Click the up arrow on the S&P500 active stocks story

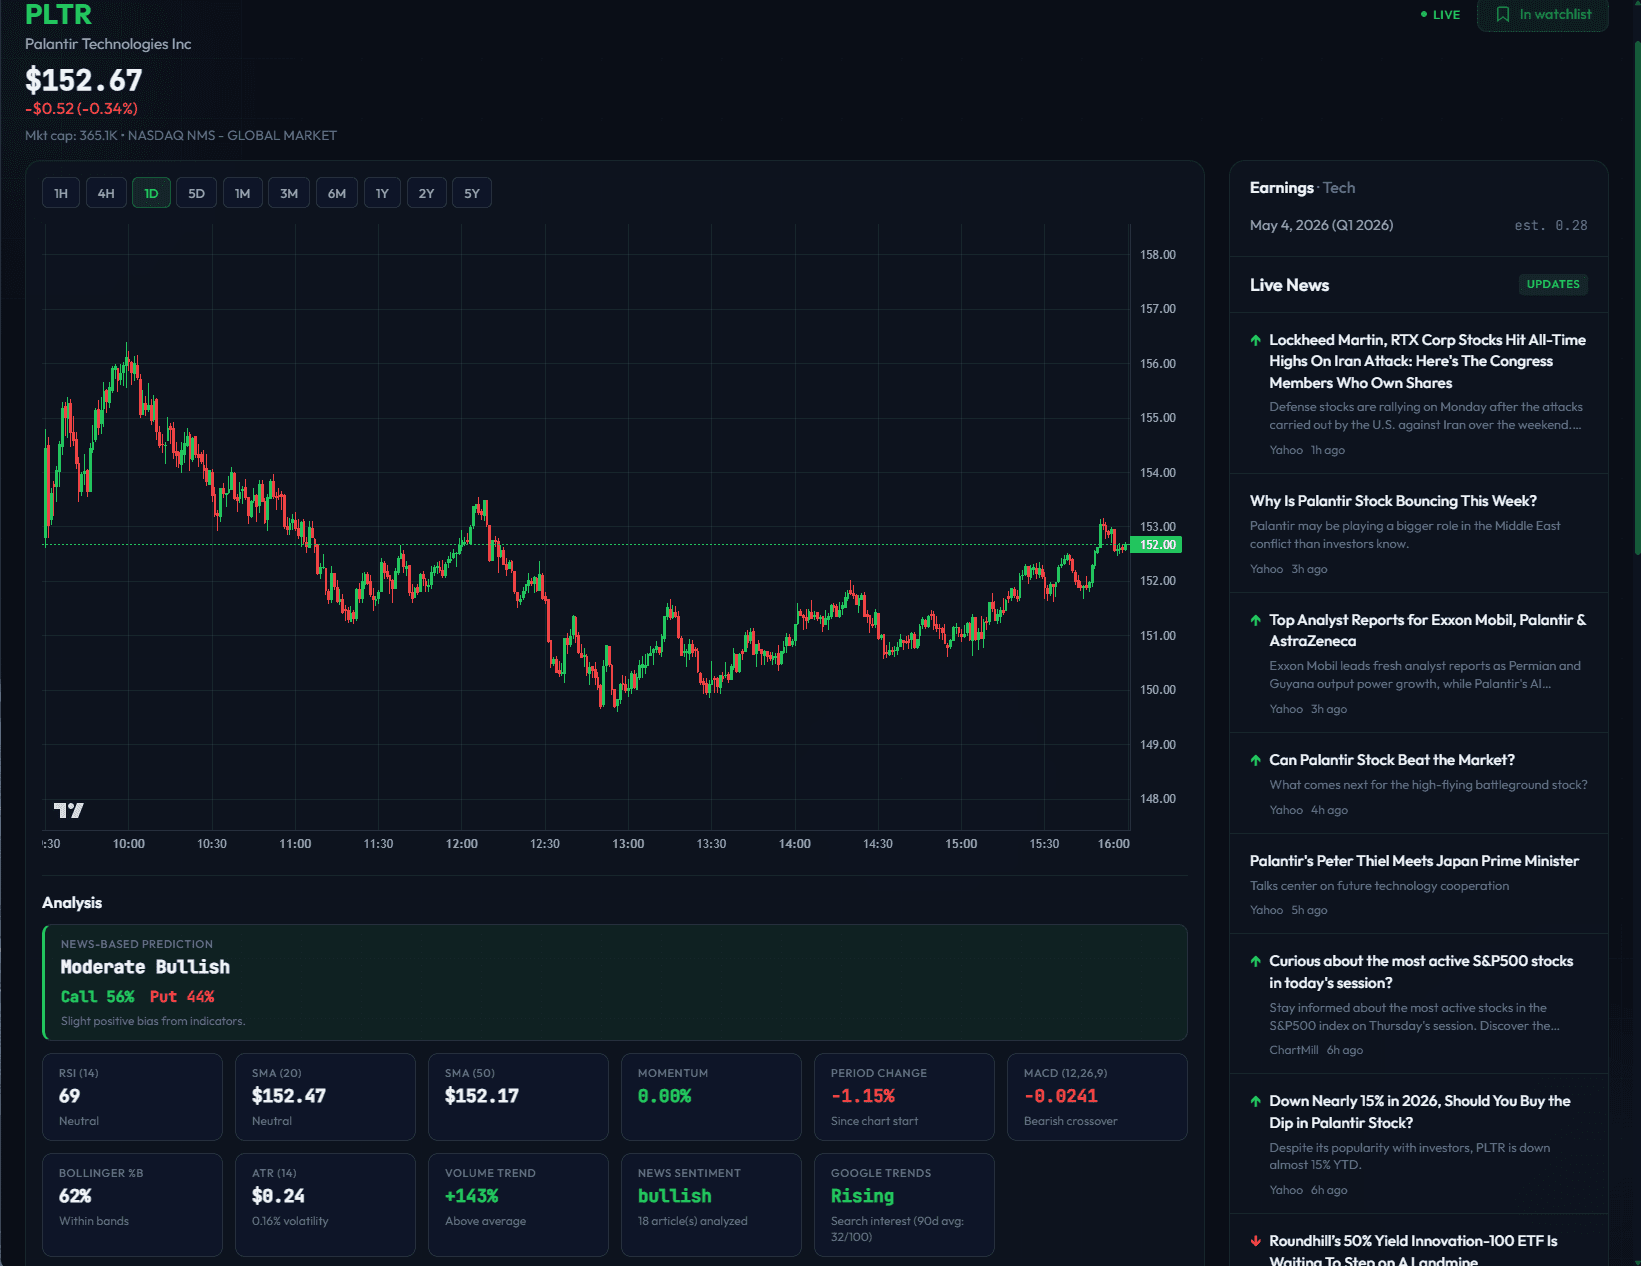pos(1254,961)
